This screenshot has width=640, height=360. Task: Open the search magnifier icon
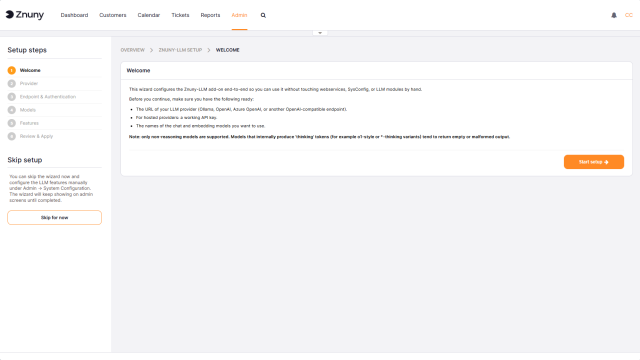coord(263,16)
